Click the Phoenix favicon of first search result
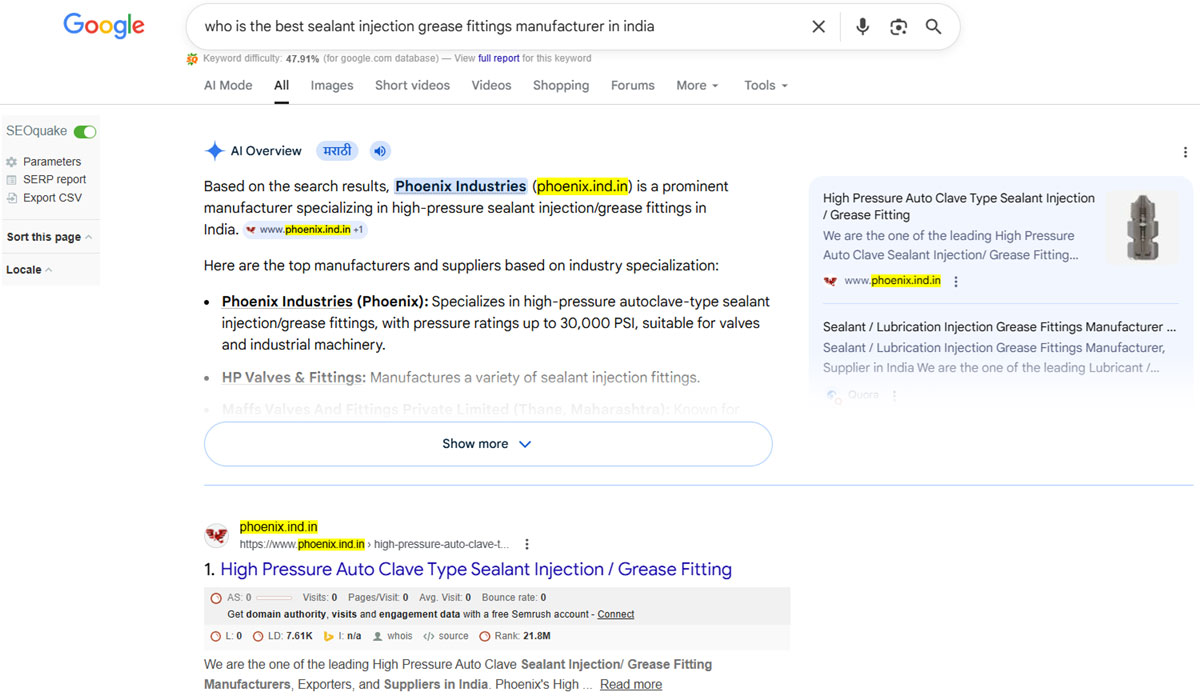Viewport: 1200px width, 699px height. click(216, 536)
